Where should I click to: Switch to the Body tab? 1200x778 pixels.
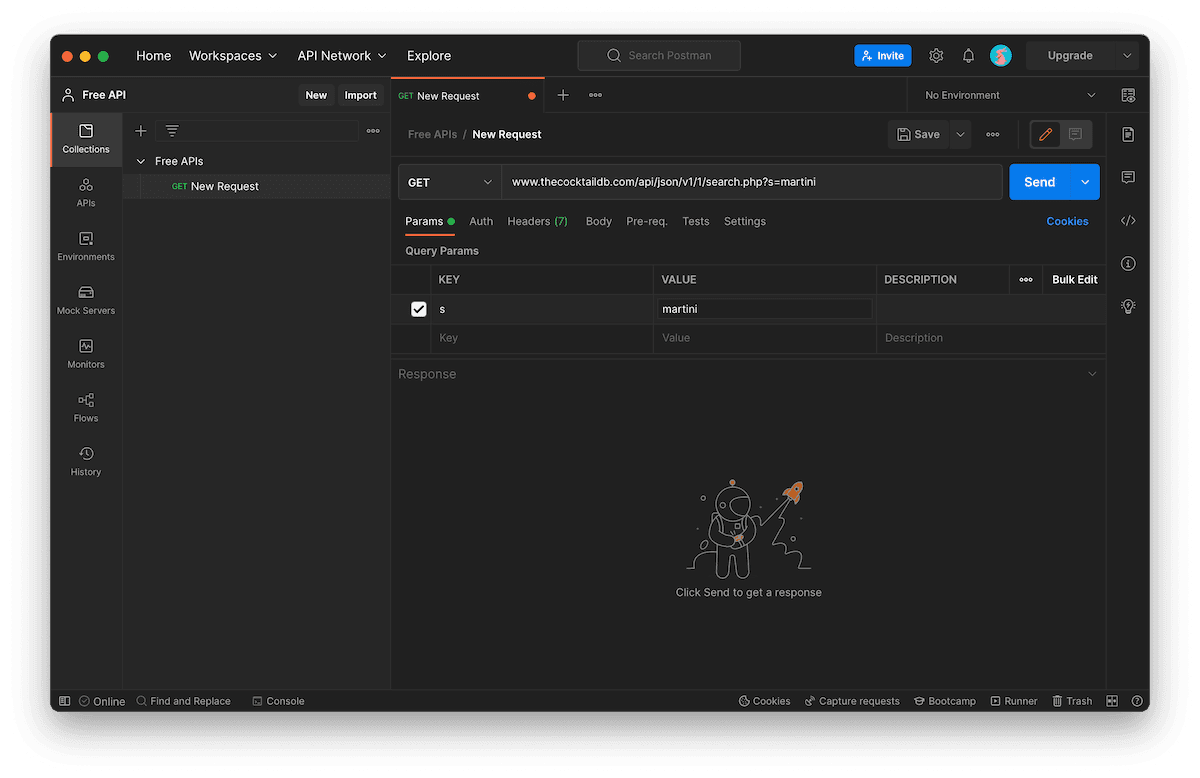click(599, 221)
